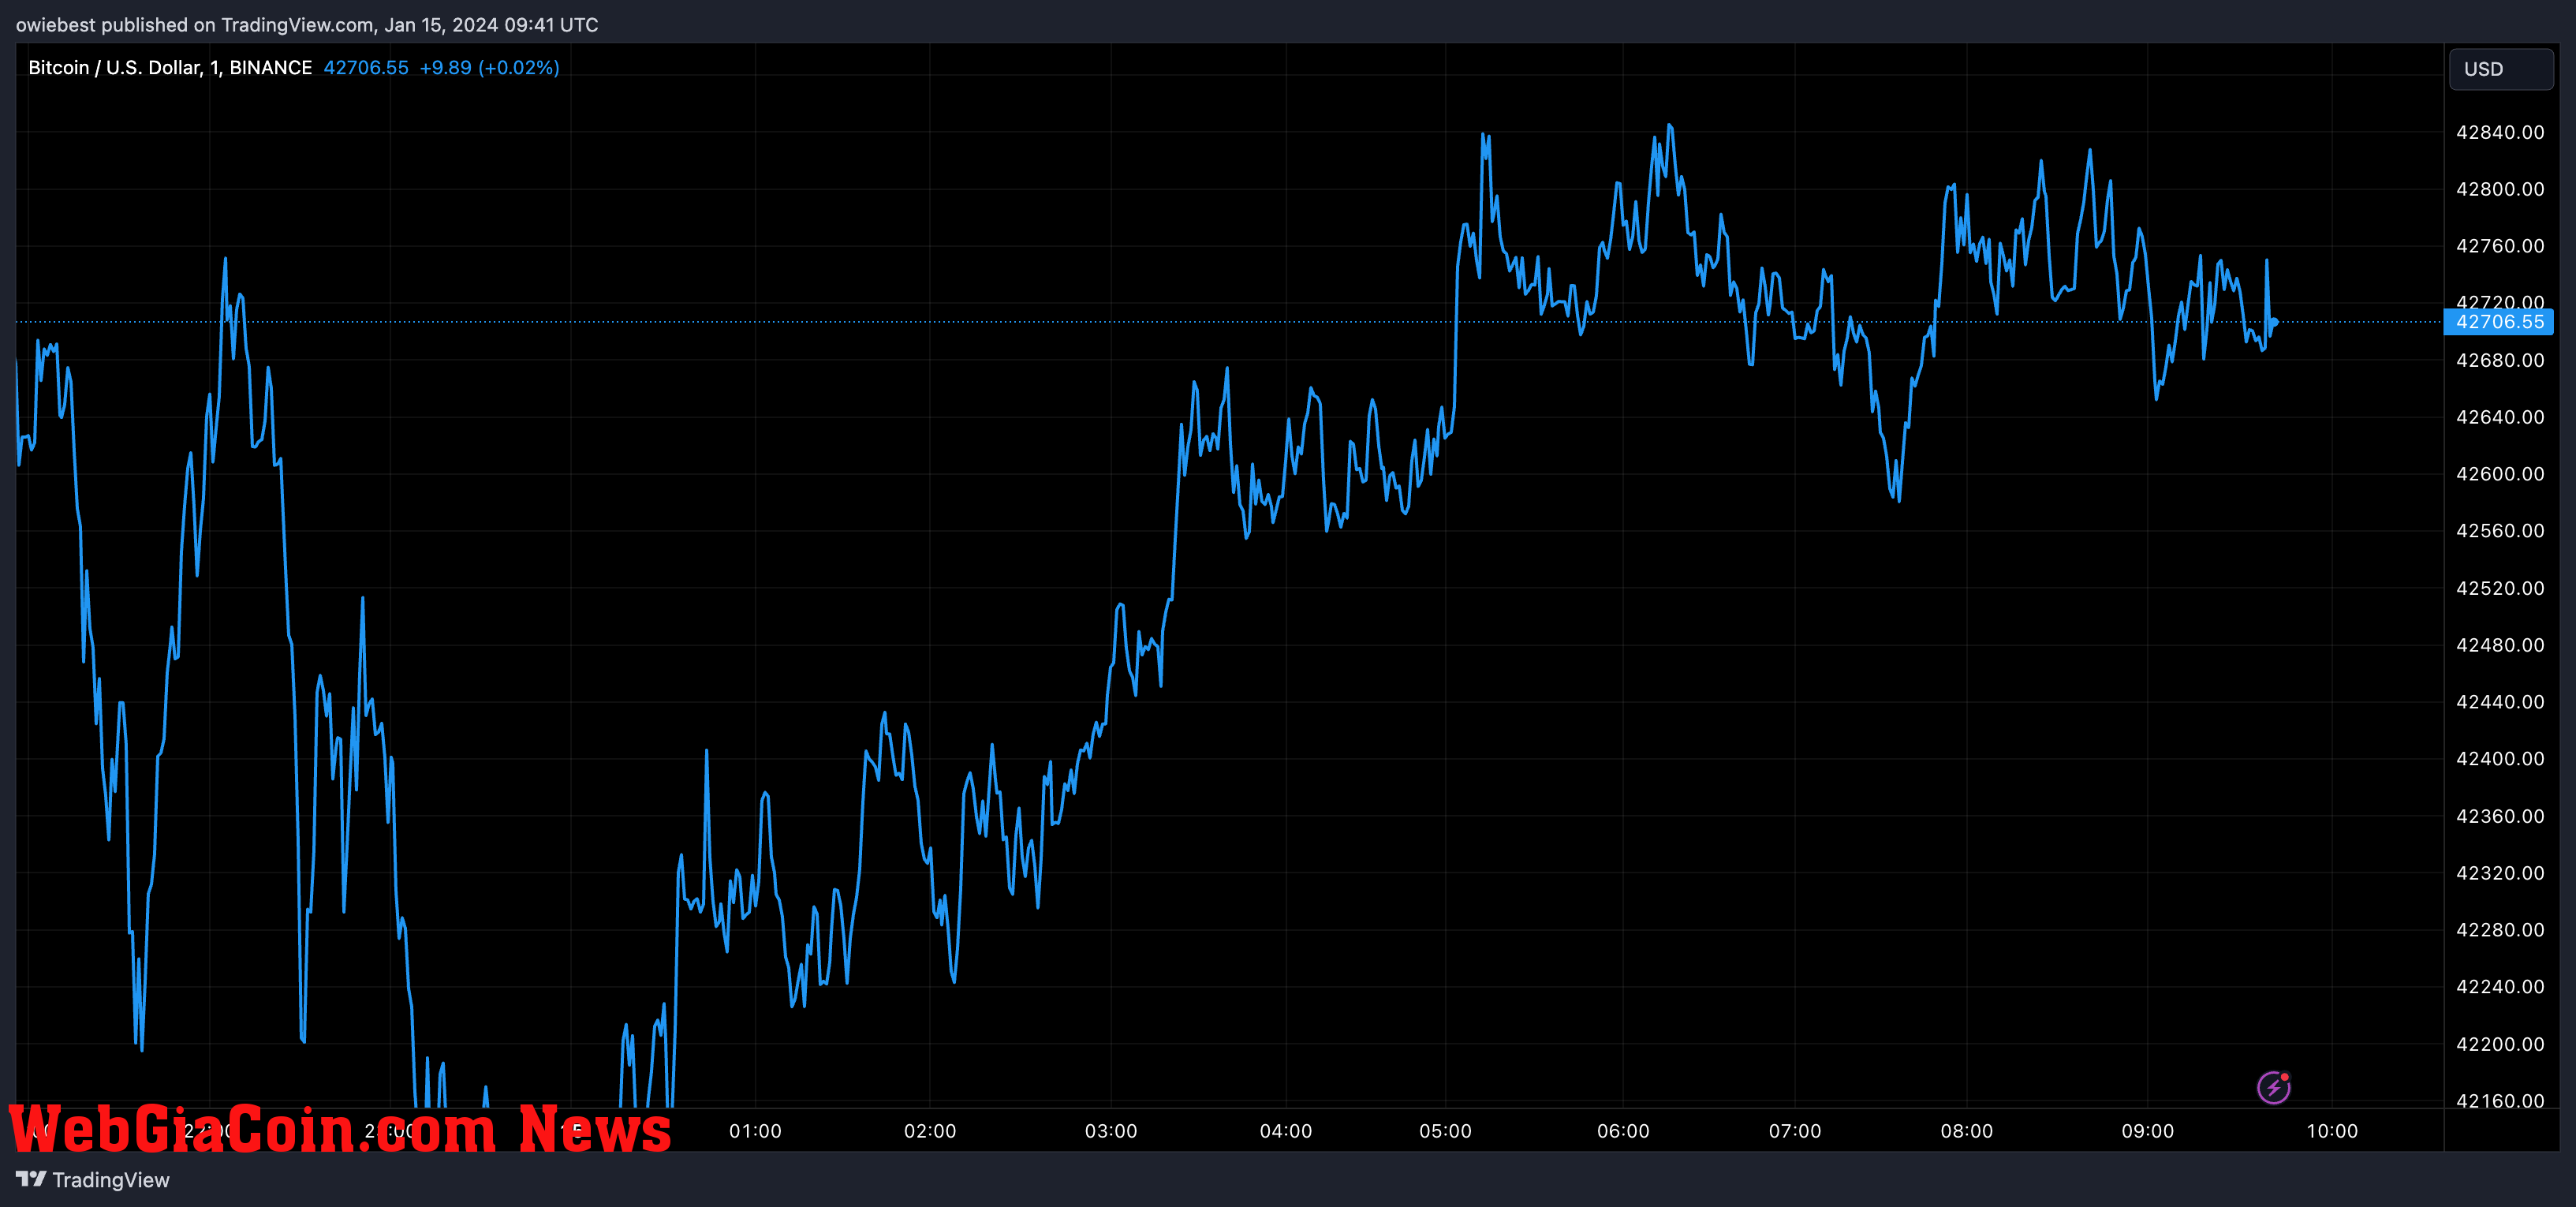
Task: Click the 42840.00 price axis label
Action: click(x=2500, y=132)
